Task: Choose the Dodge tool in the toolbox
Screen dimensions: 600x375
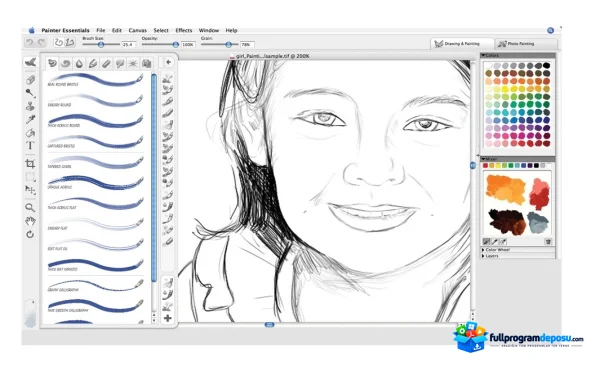Action: pos(30,93)
